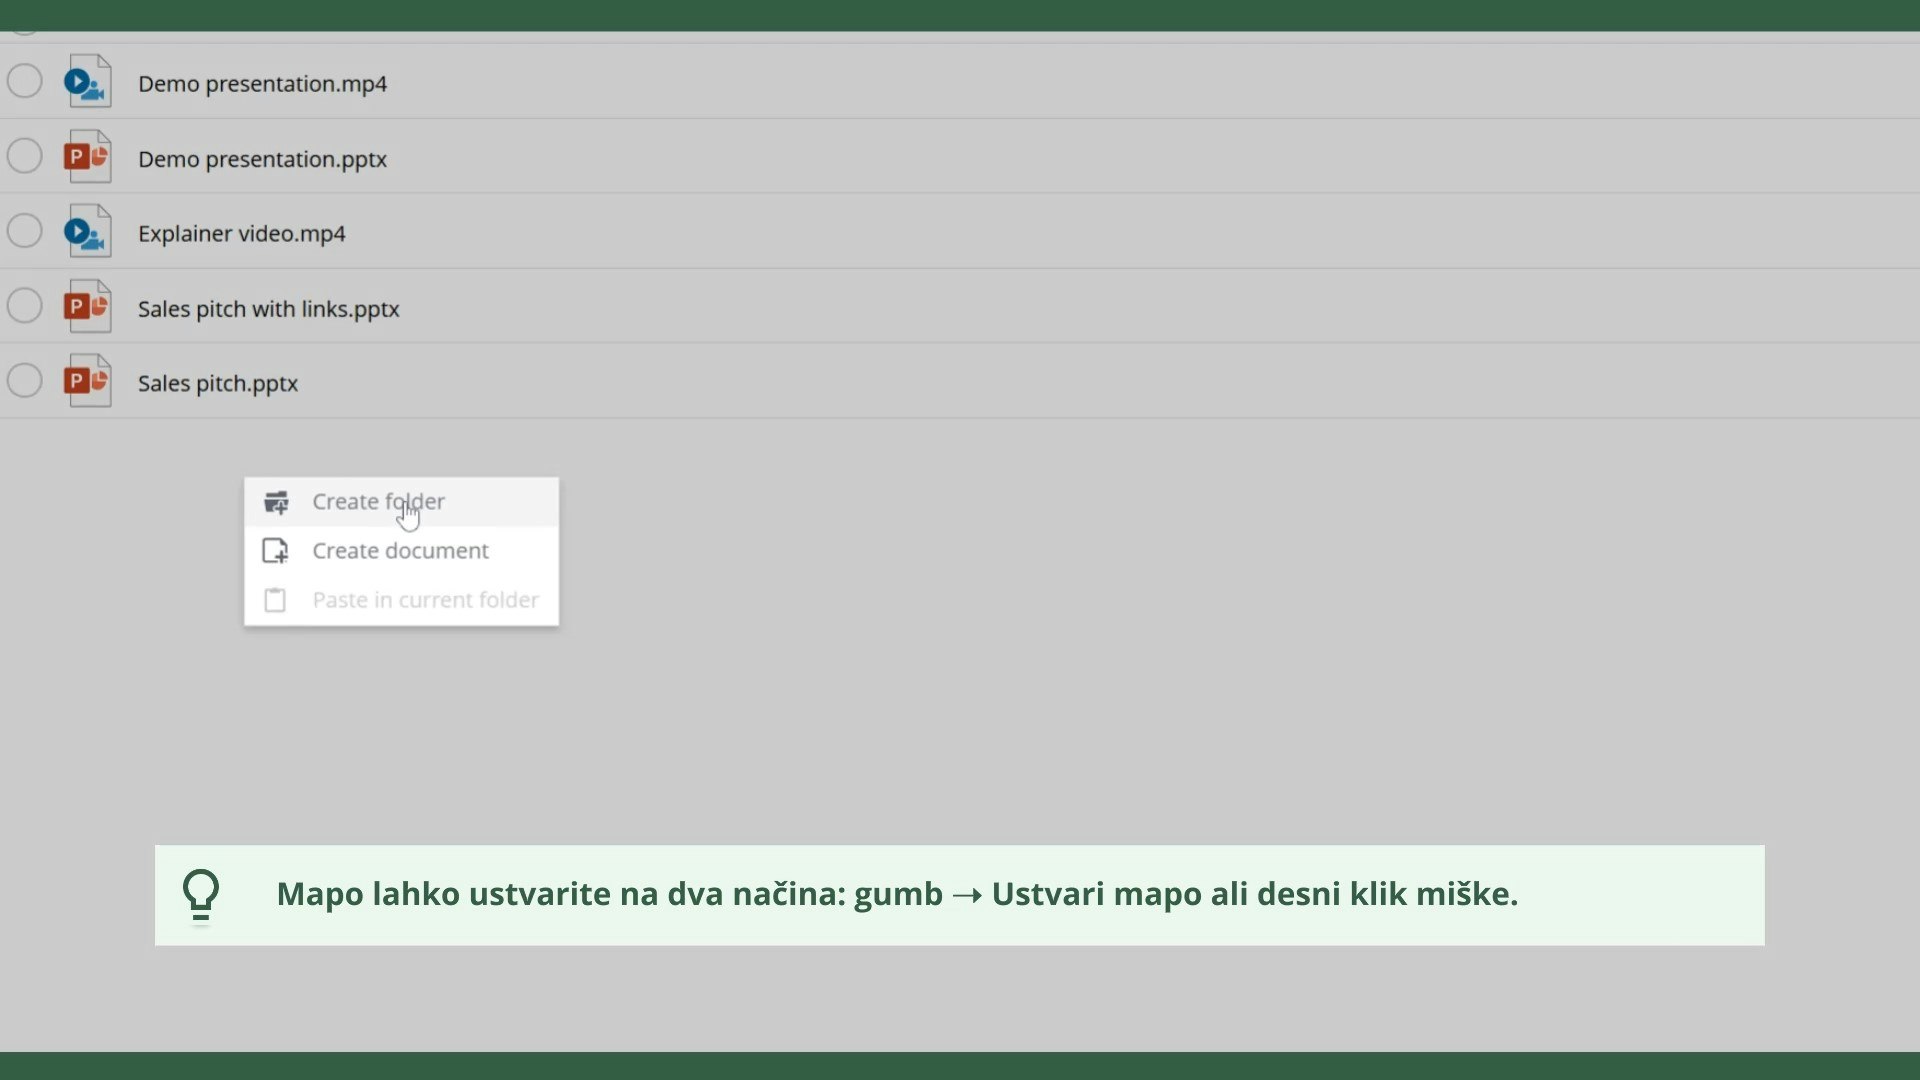Click the video file icon for Demo presentation.mp4
Screen dimensions: 1920x1080
tap(87, 82)
